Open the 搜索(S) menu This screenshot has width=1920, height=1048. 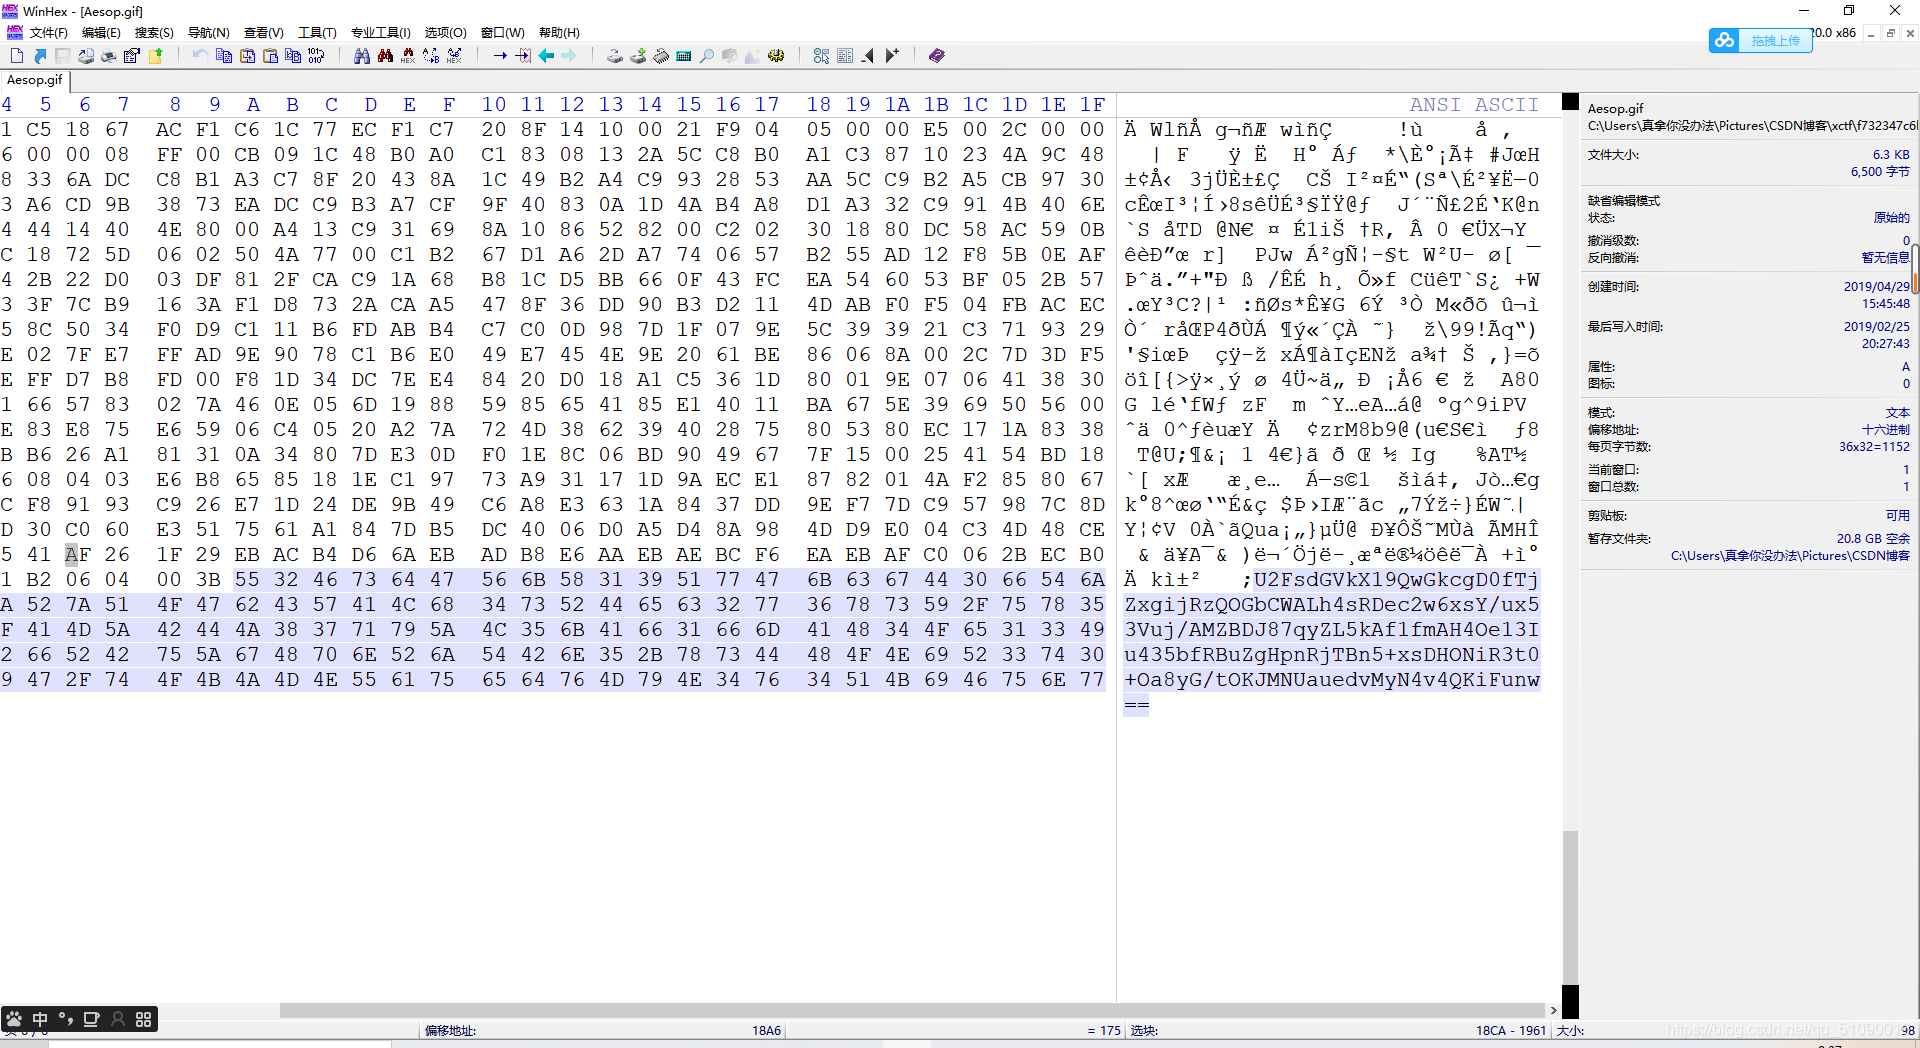pyautogui.click(x=153, y=33)
